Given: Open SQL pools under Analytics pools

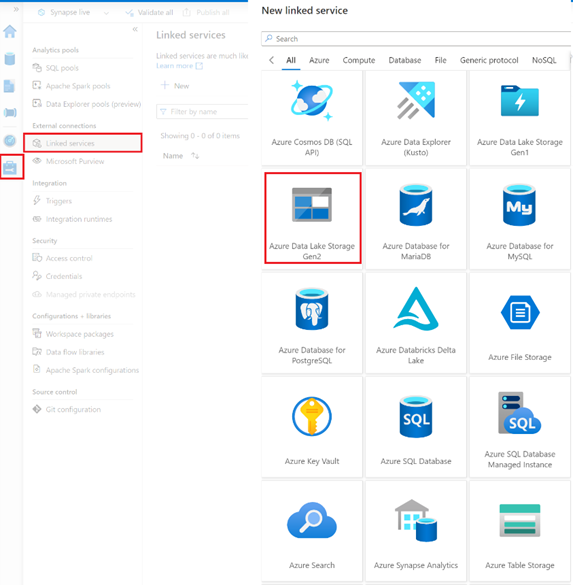Looking at the screenshot, I should [x=56, y=68].
